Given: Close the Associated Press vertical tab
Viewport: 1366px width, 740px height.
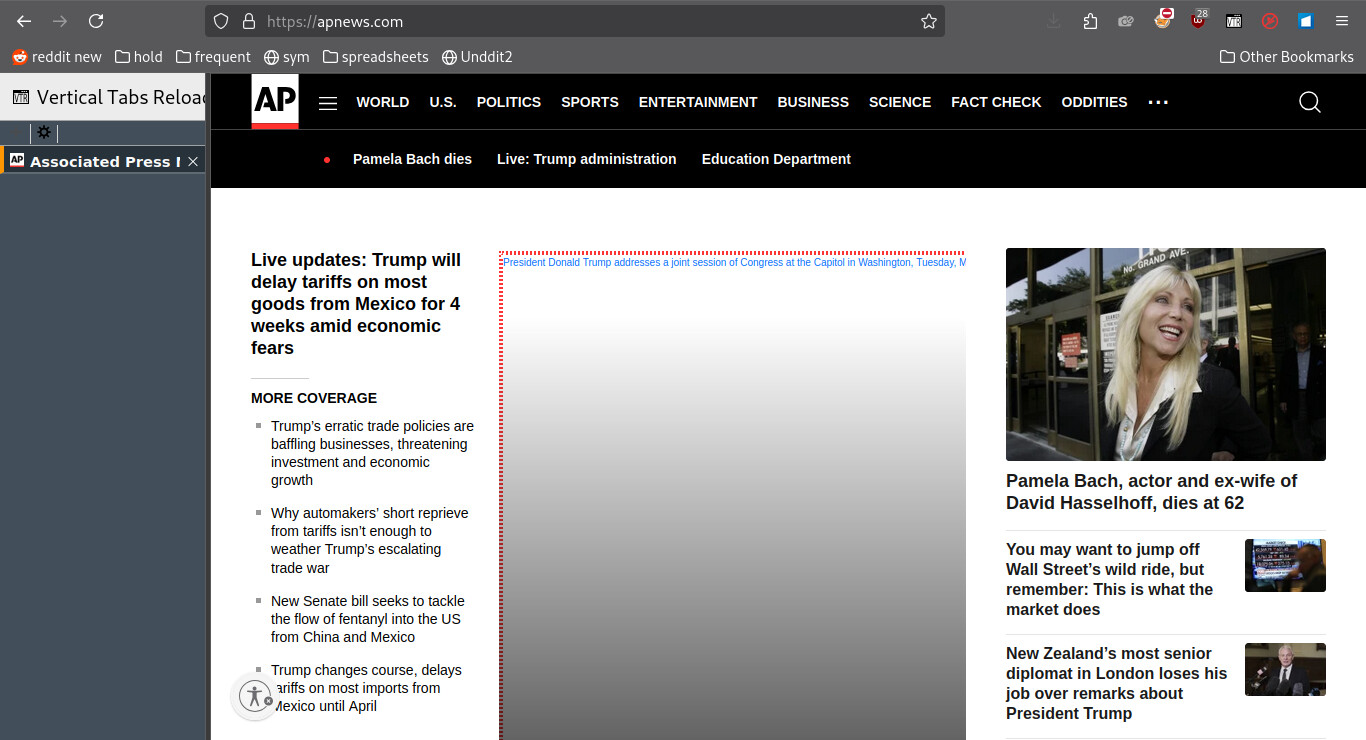Looking at the screenshot, I should point(193,161).
